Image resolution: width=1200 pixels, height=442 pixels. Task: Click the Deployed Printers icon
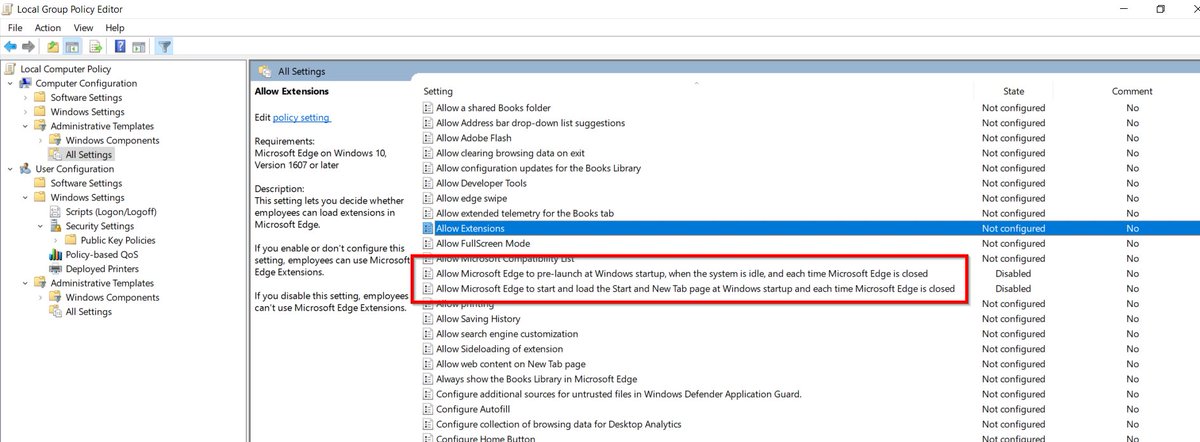pyautogui.click(x=56, y=269)
